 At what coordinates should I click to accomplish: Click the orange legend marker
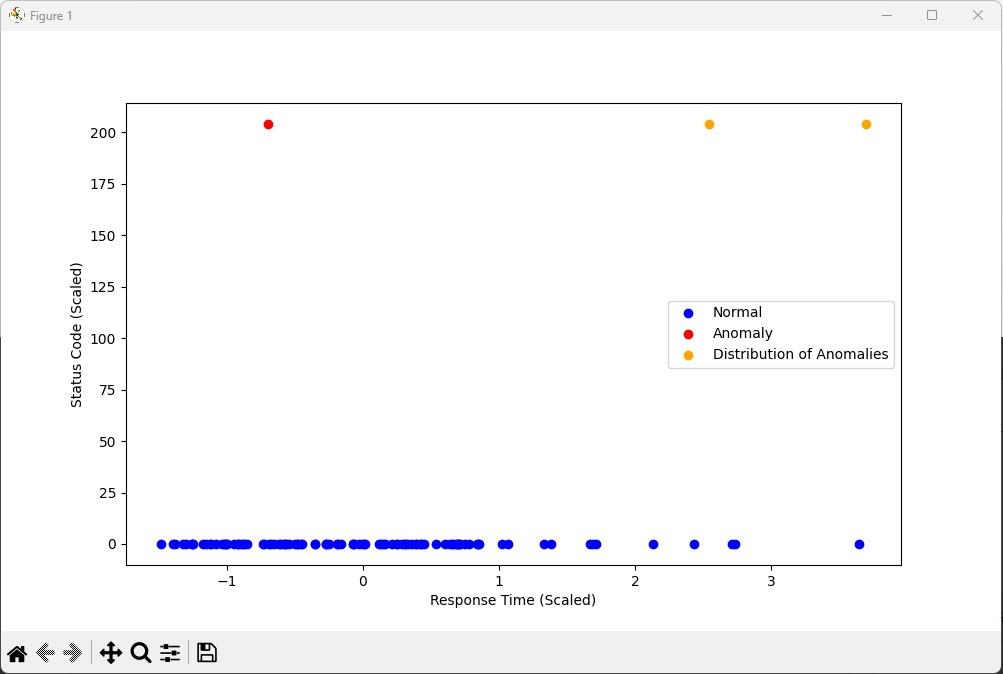tap(688, 355)
